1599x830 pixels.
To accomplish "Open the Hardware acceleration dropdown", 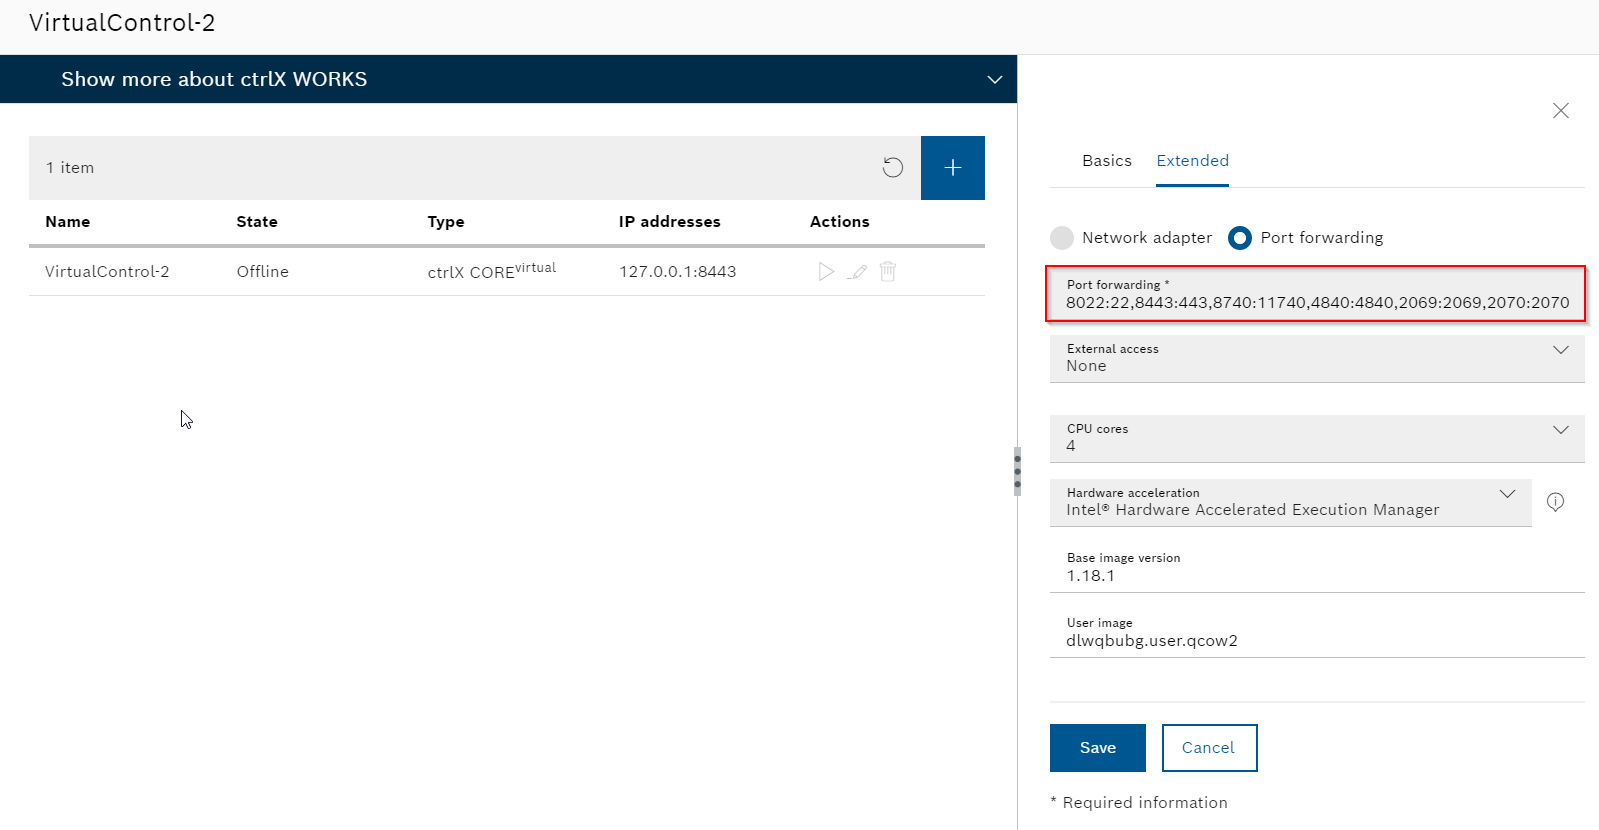I will (x=1291, y=502).
